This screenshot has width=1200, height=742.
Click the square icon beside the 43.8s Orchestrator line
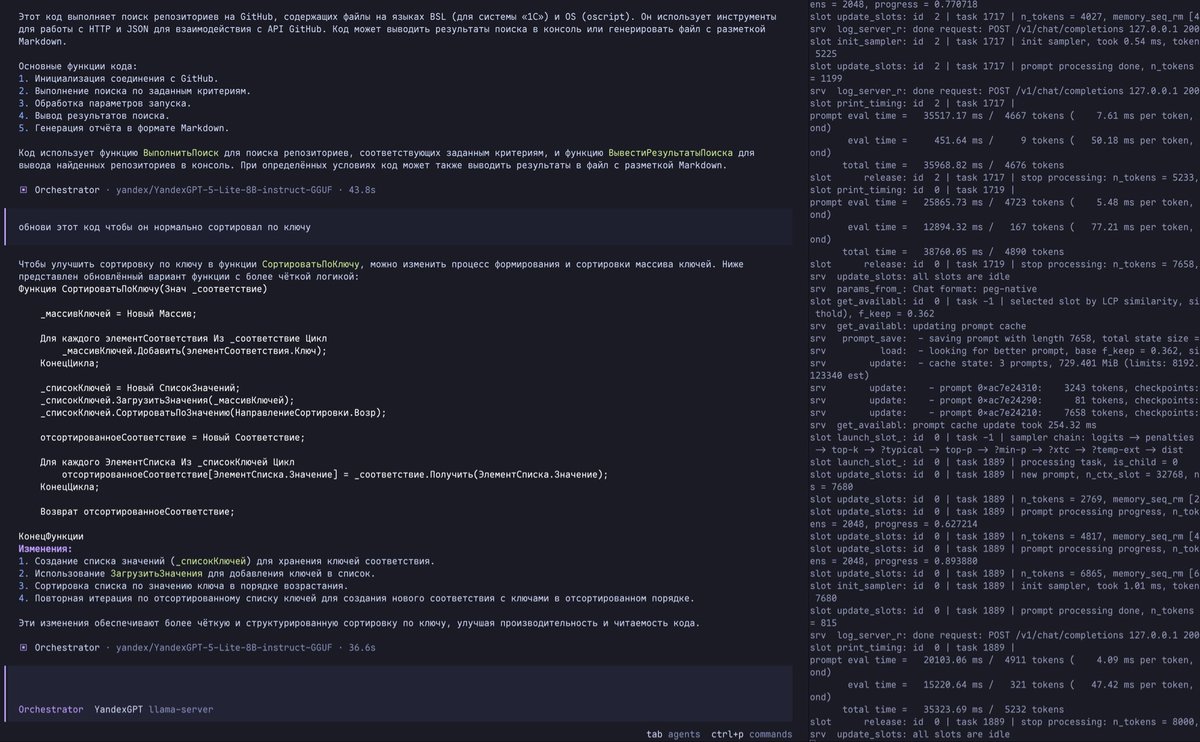[x=24, y=190]
